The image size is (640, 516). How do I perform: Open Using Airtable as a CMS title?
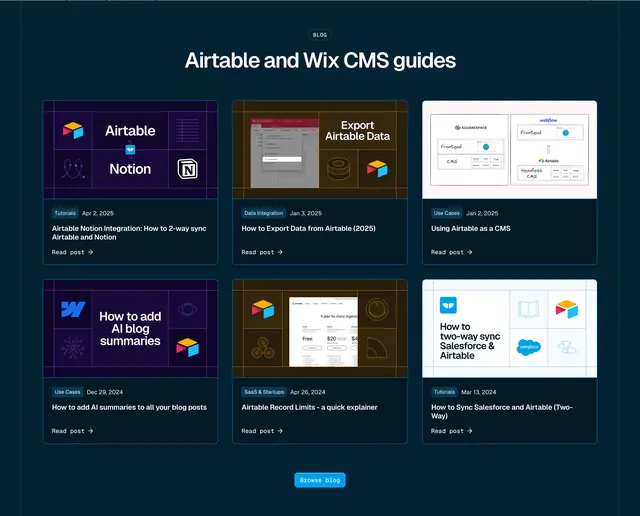(471, 229)
